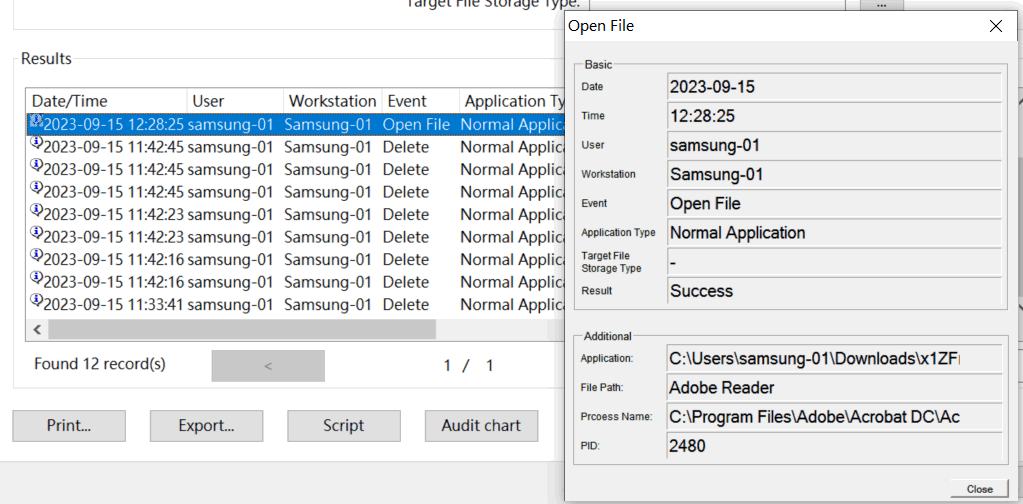Viewport: 1023px width, 504px height.
Task: Click the horizontal scrollbar thumb in results
Action: pos(242,330)
